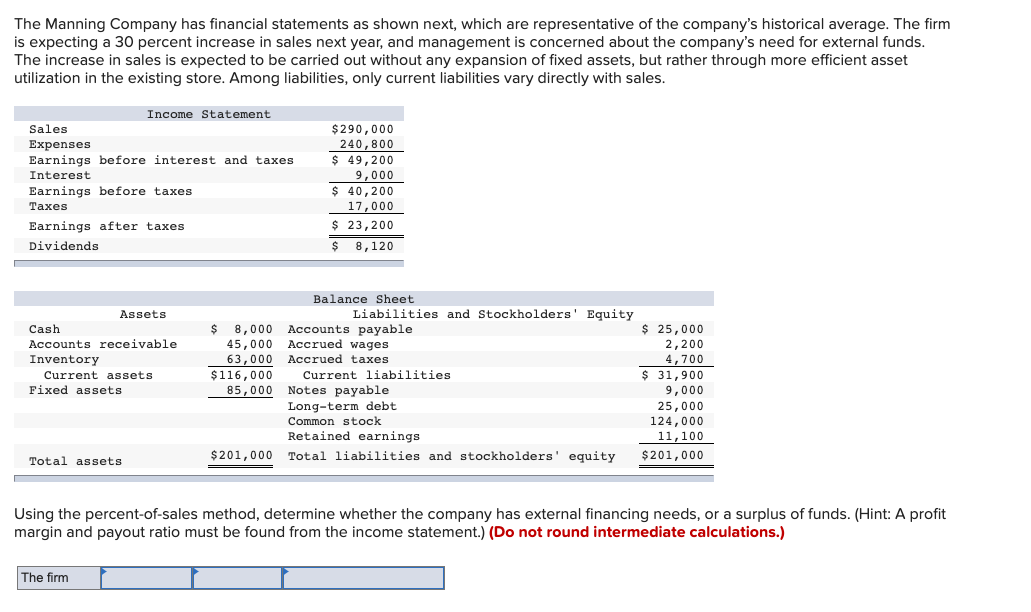Image resolution: width=1031 pixels, height=612 pixels.
Task: Select Current assets value $116,000
Action: 241,375
